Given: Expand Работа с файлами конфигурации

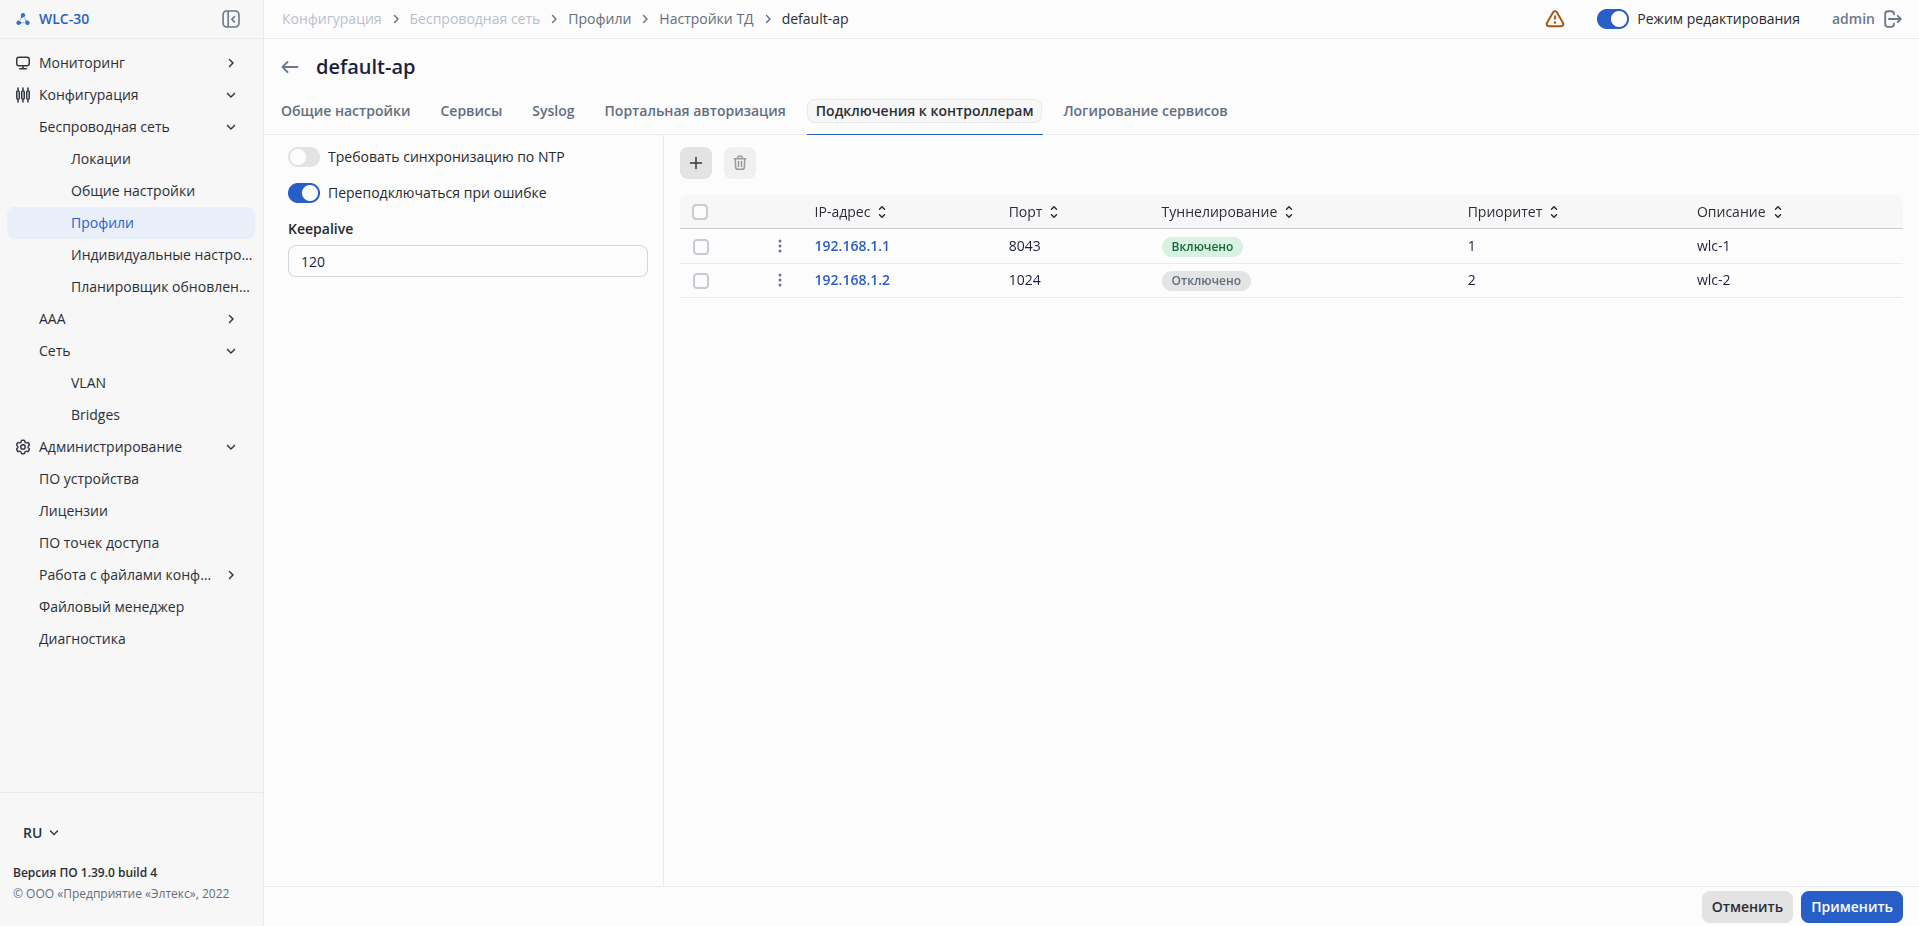Looking at the screenshot, I should click(231, 575).
